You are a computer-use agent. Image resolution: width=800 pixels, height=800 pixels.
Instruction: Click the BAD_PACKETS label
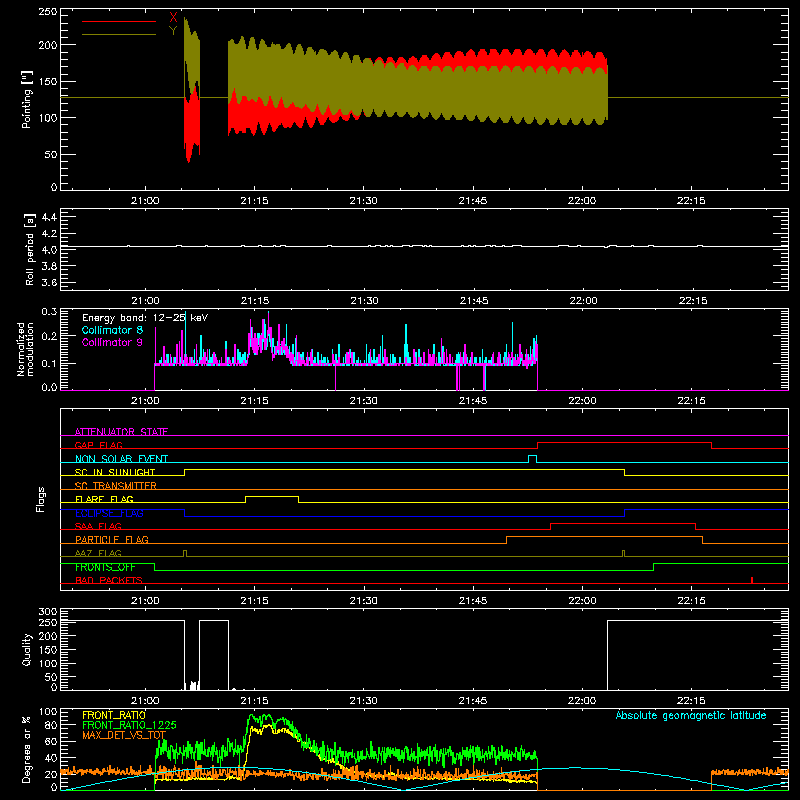(x=109, y=580)
